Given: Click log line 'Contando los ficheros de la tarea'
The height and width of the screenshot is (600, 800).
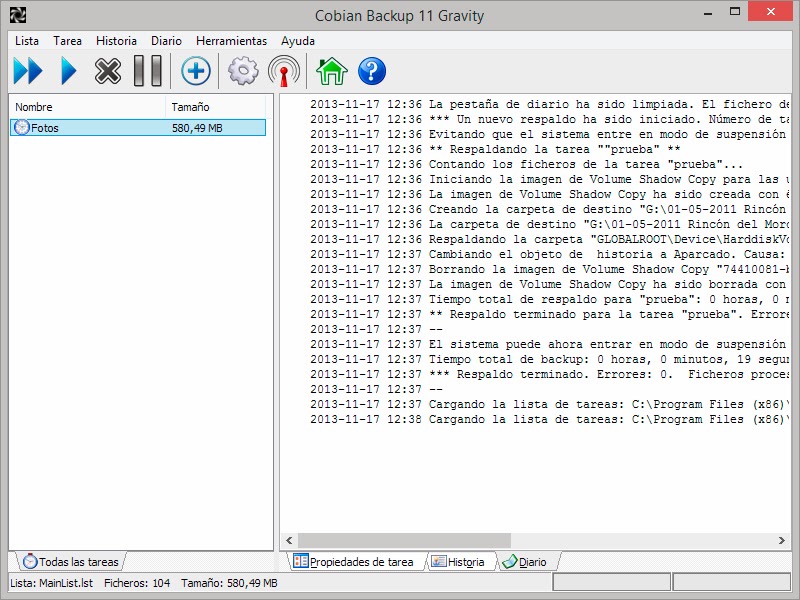Looking at the screenshot, I should click(526, 164).
